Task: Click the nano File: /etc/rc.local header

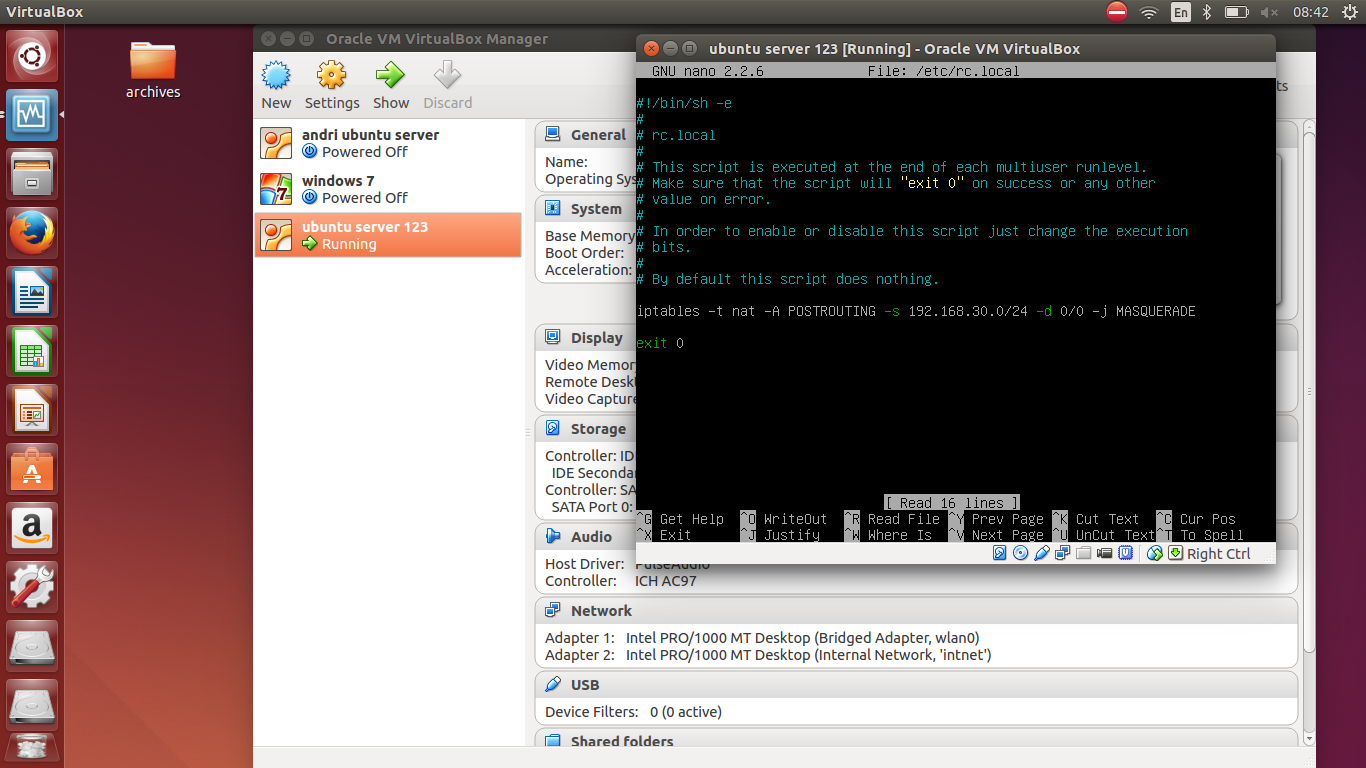Action: (x=944, y=71)
